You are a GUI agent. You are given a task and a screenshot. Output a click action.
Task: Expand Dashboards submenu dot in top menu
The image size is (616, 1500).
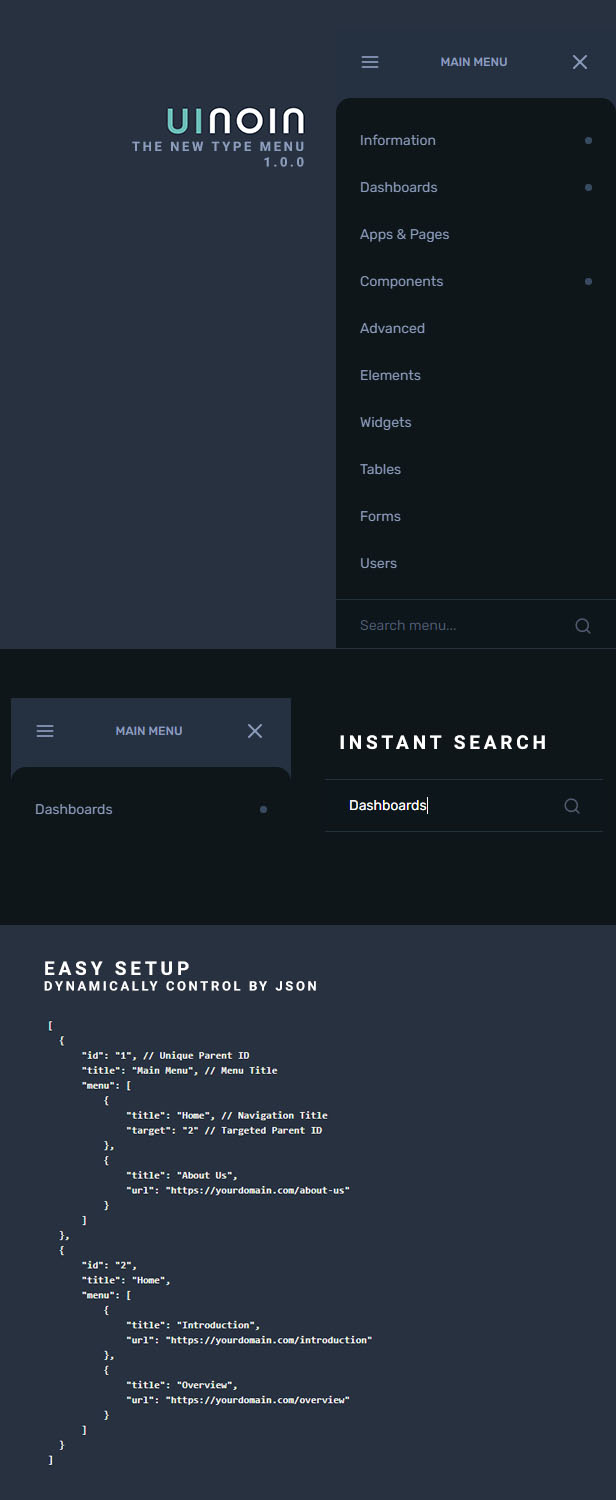[588, 188]
